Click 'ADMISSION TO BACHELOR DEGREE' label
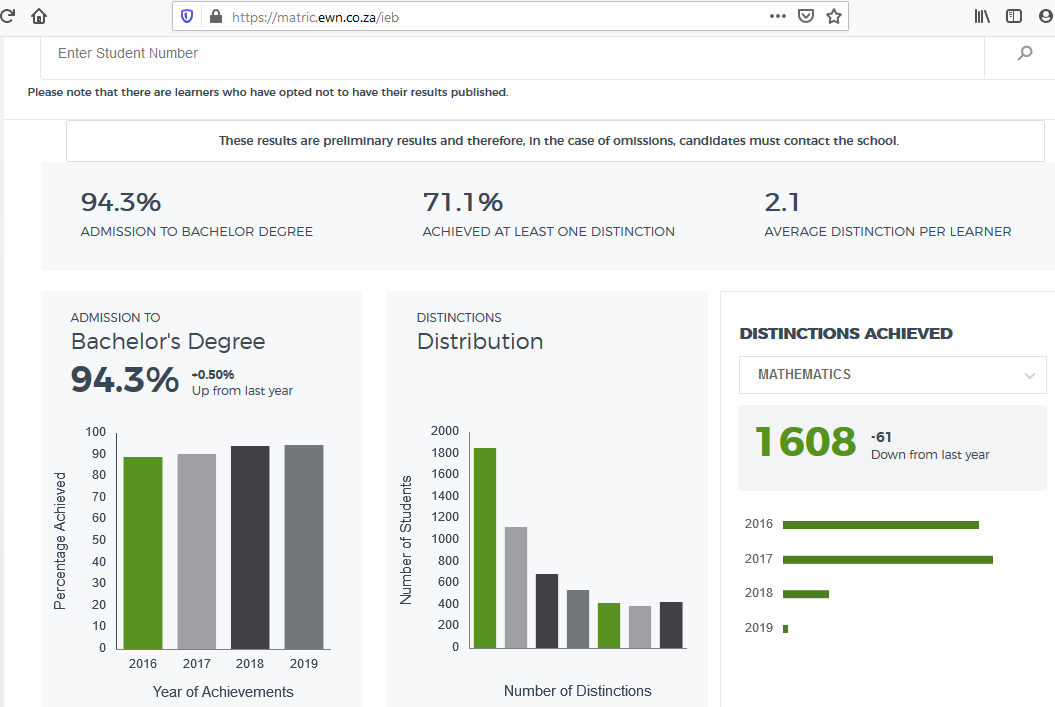Viewport: 1055px width, 707px height. pyautogui.click(x=196, y=231)
